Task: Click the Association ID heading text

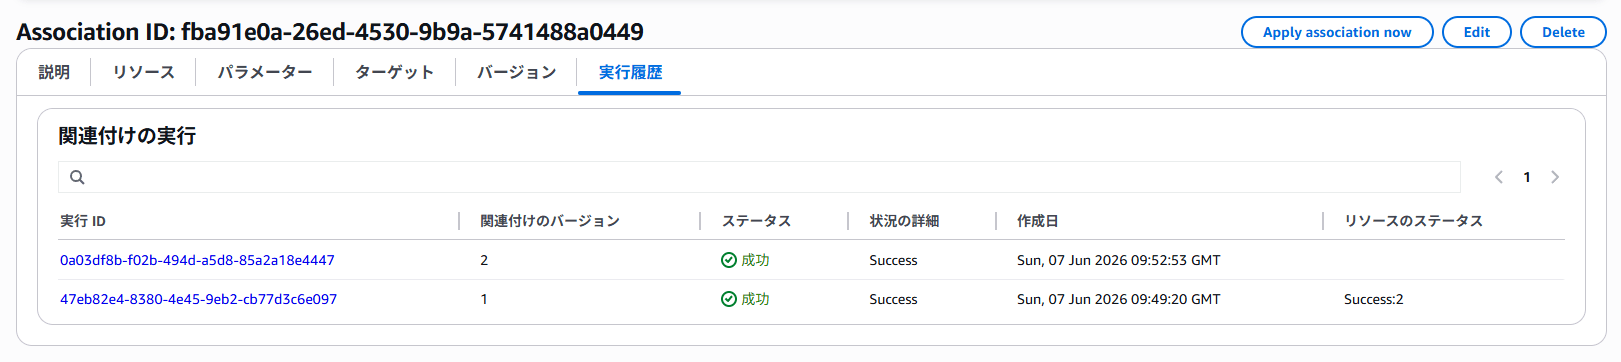Action: [x=330, y=32]
